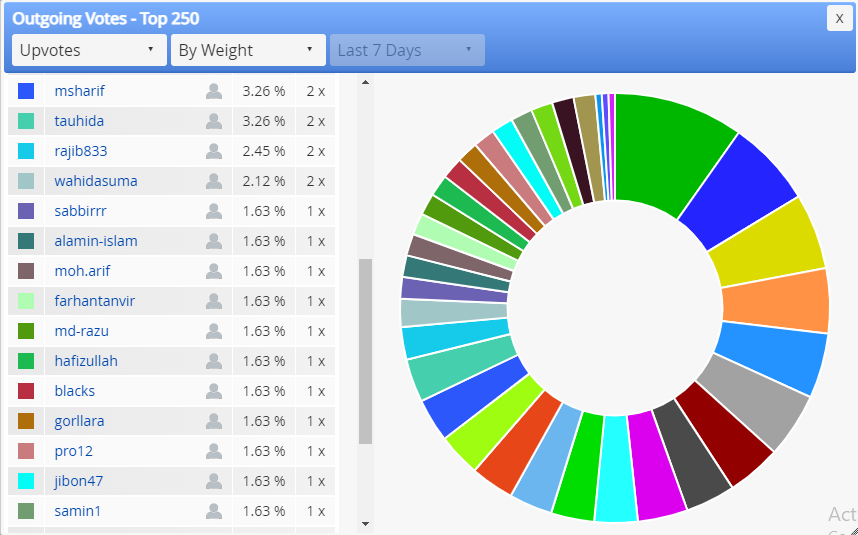Click the profile icon next to jibon47

214,481
